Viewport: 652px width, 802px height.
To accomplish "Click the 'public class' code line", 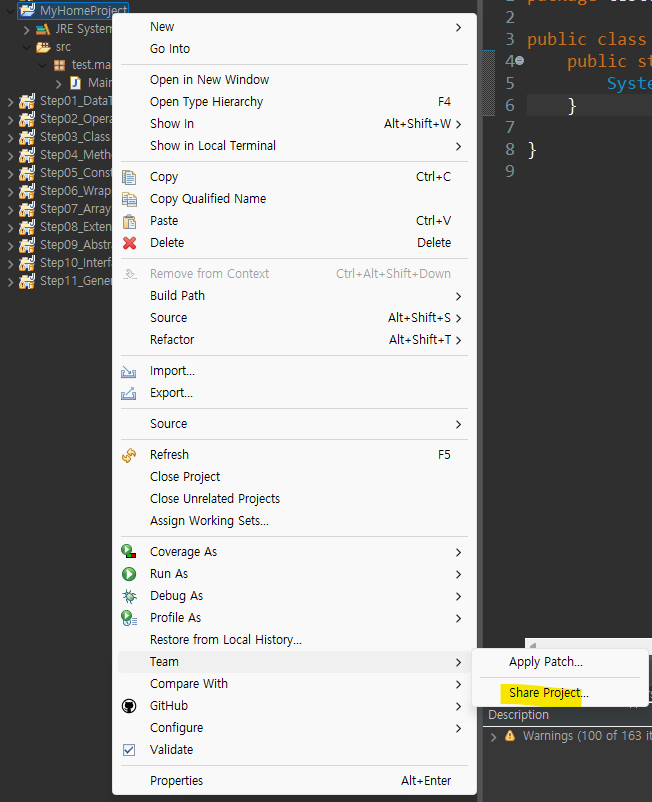I will coord(587,39).
